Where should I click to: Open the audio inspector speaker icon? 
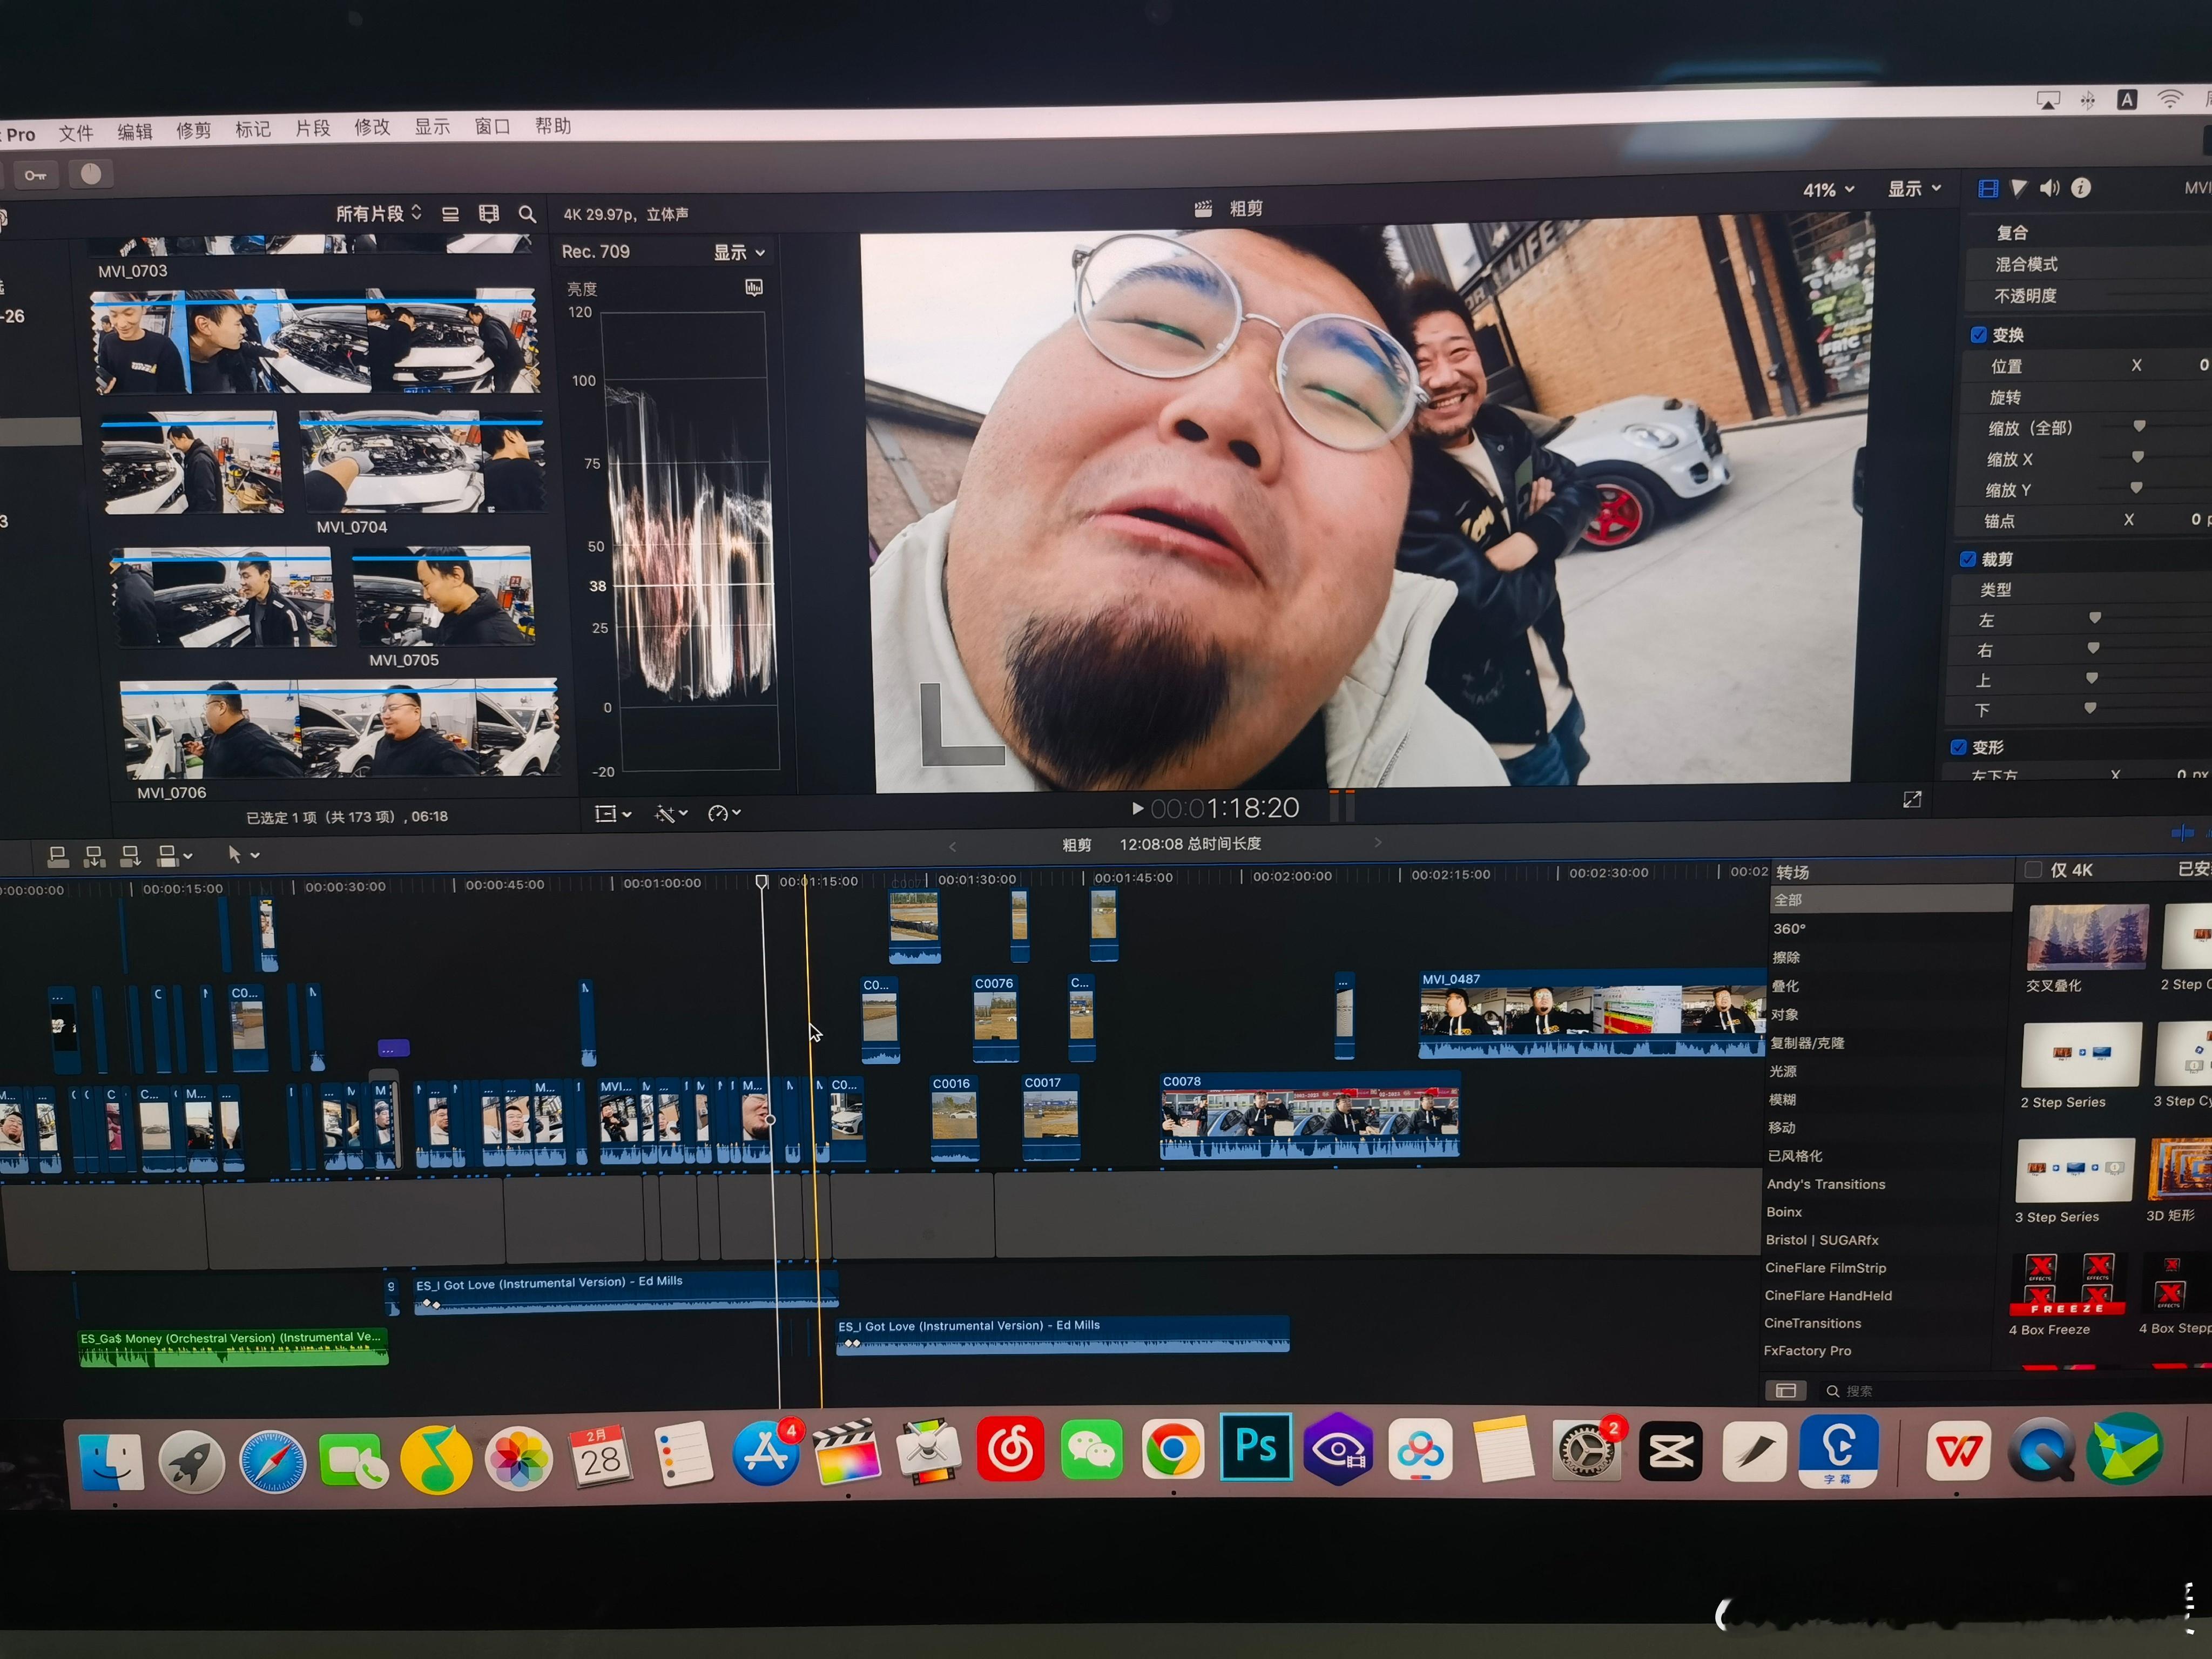(2049, 188)
